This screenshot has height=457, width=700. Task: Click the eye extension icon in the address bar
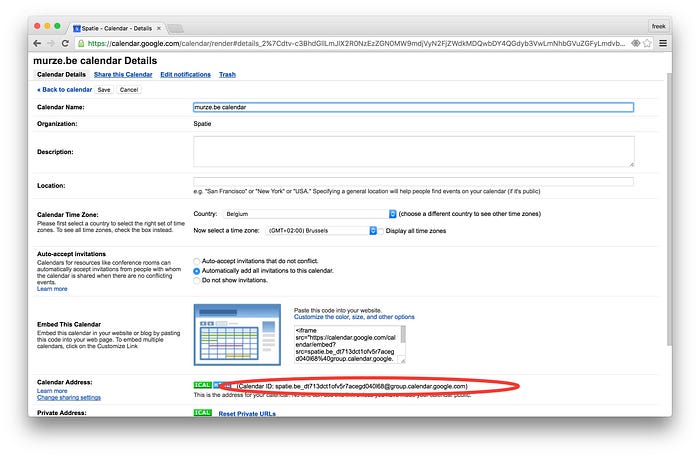(635, 43)
